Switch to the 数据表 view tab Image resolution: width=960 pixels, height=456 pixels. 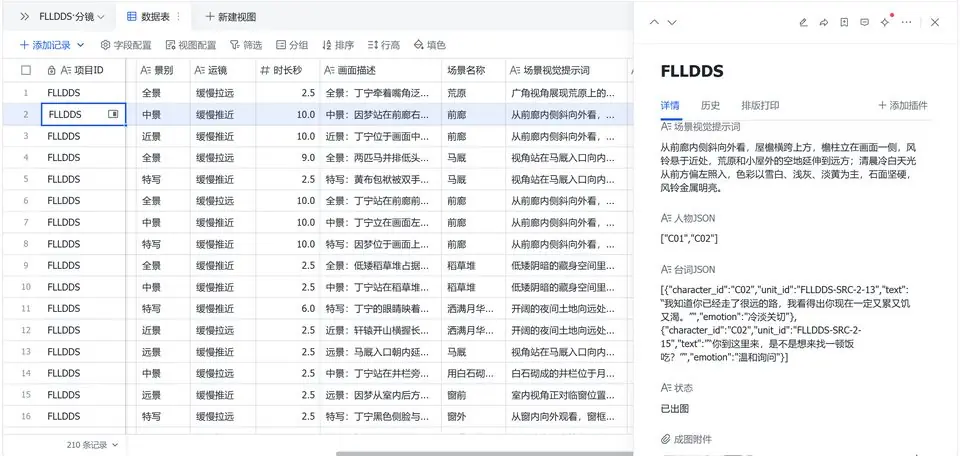click(149, 17)
